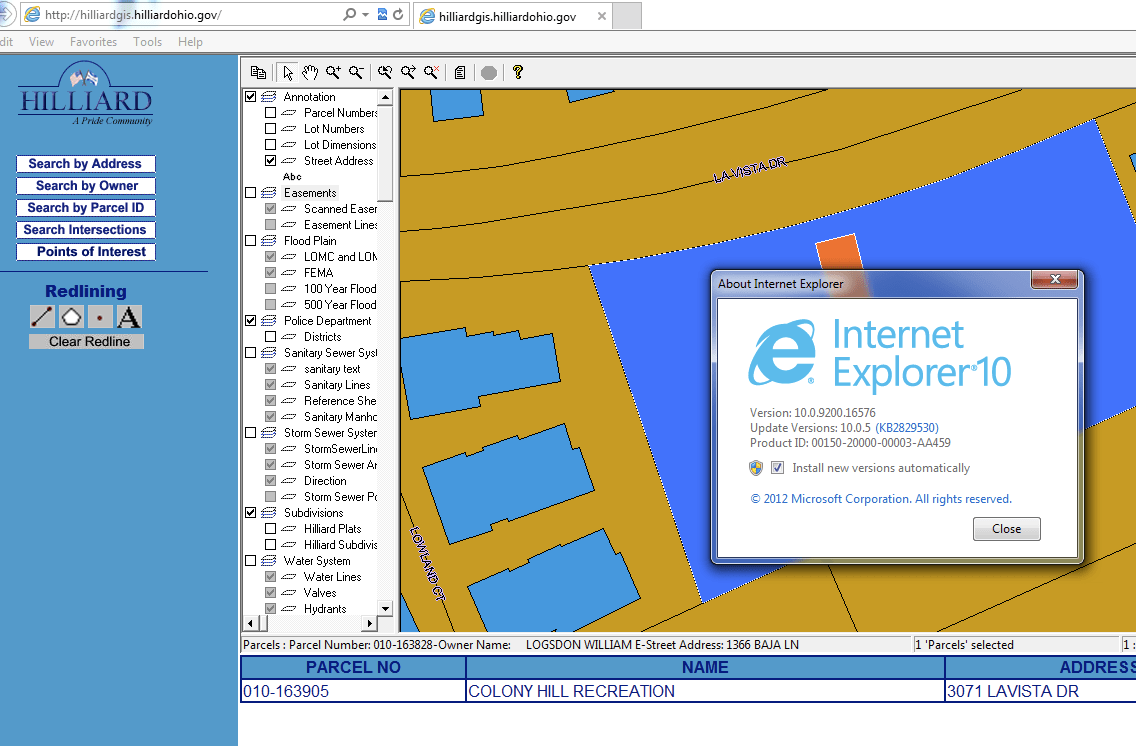Click layer list scroll up arrow
The image size is (1136, 746).
pyautogui.click(x=385, y=97)
